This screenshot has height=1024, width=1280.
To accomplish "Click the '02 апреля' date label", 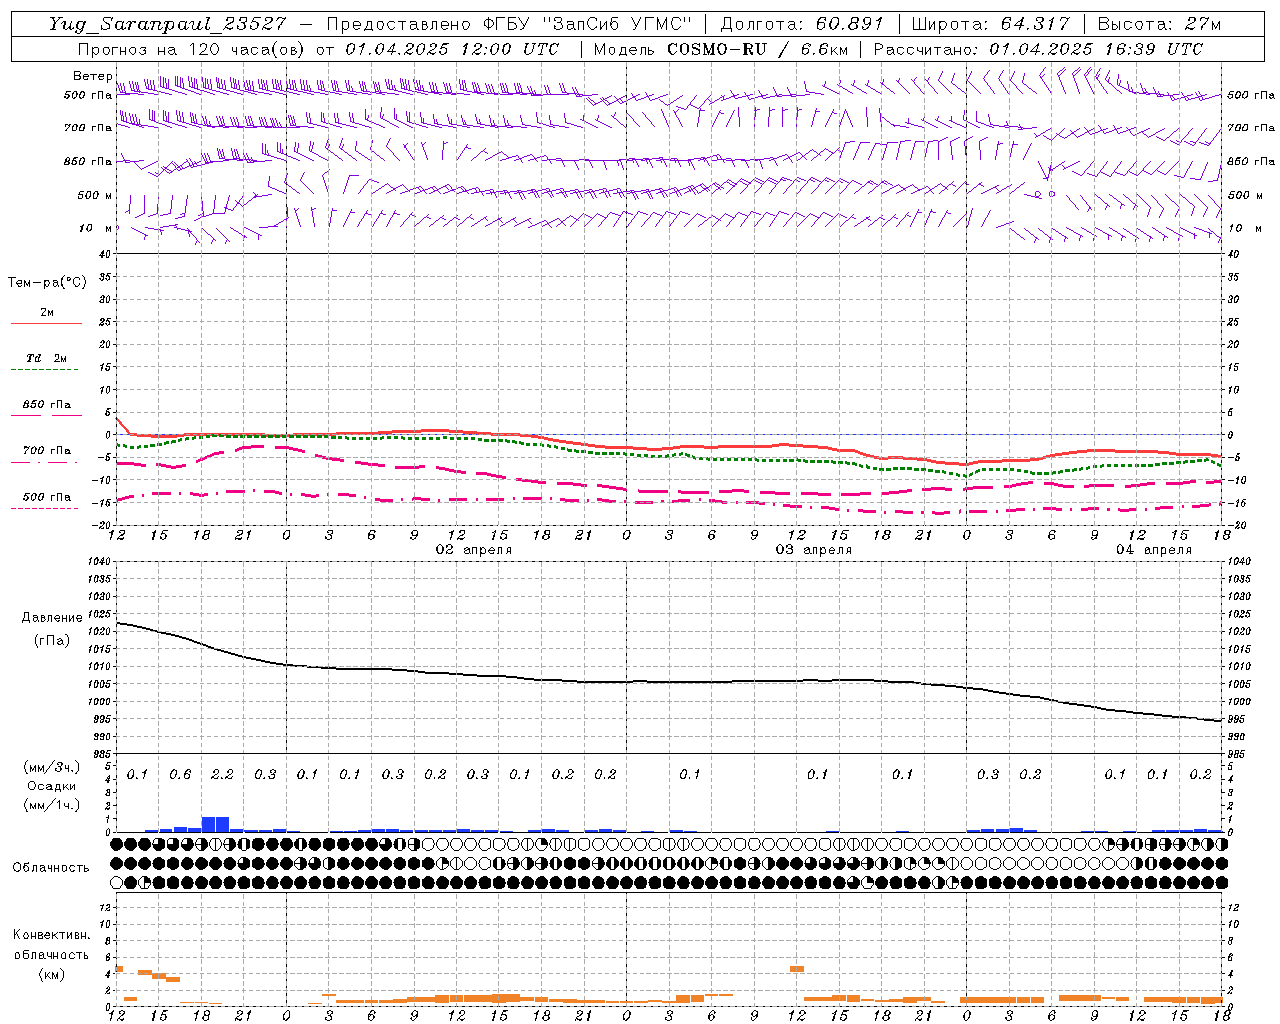I will [x=473, y=550].
